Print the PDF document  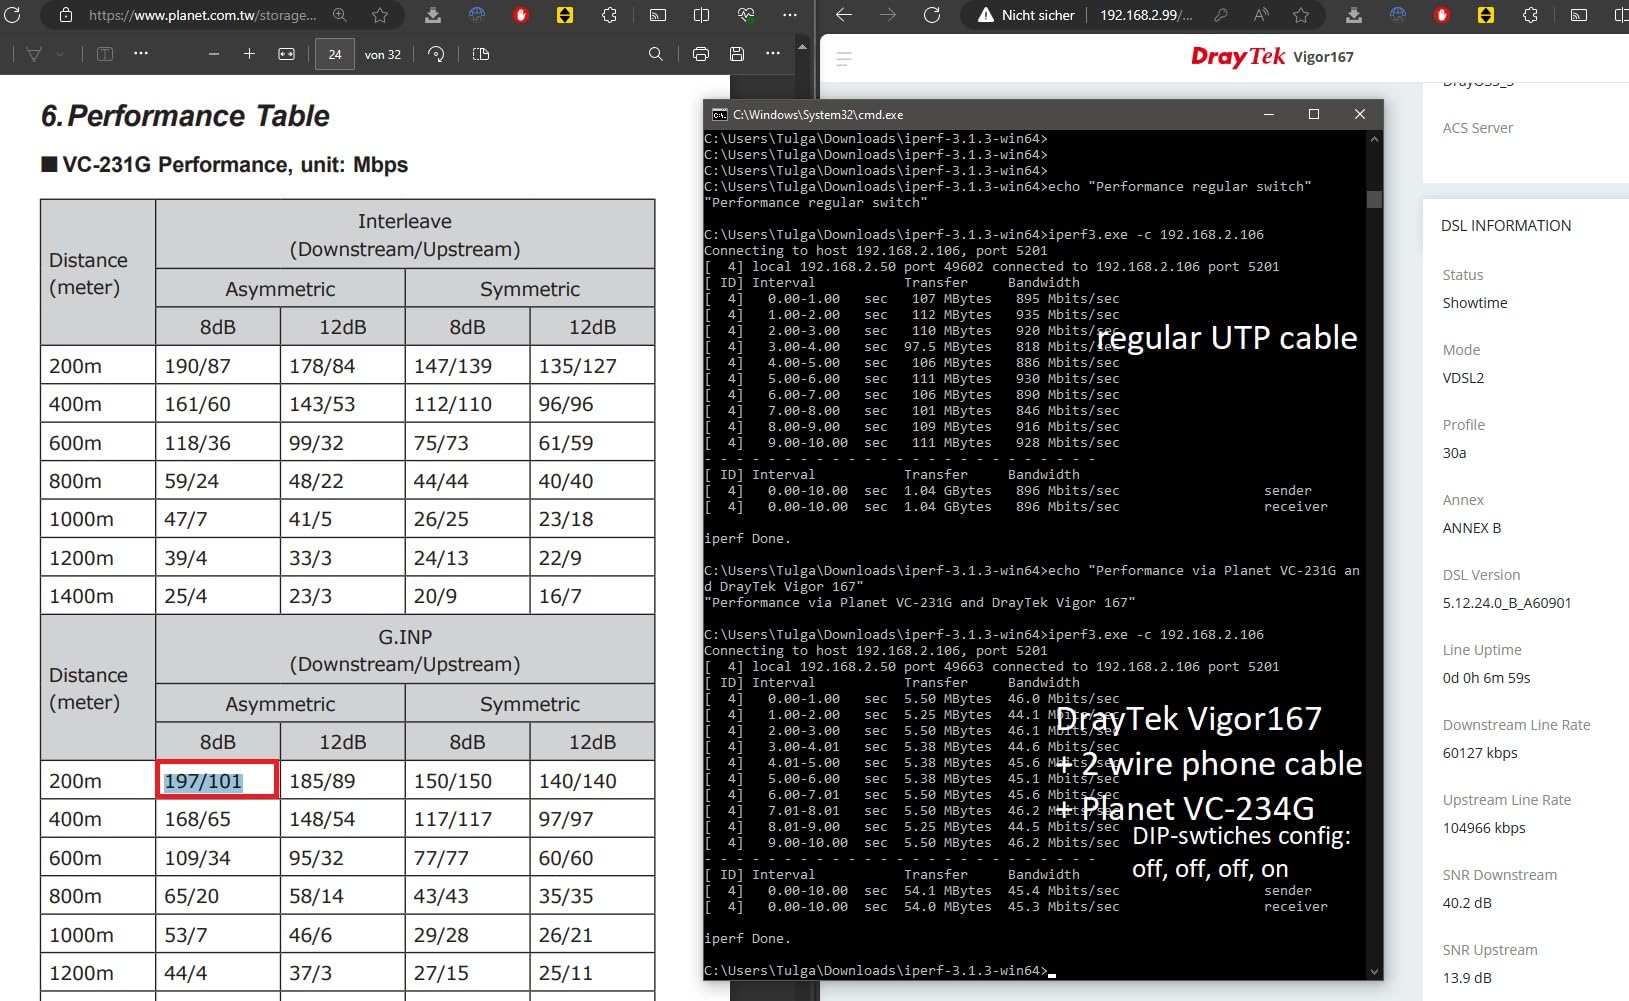click(x=701, y=54)
